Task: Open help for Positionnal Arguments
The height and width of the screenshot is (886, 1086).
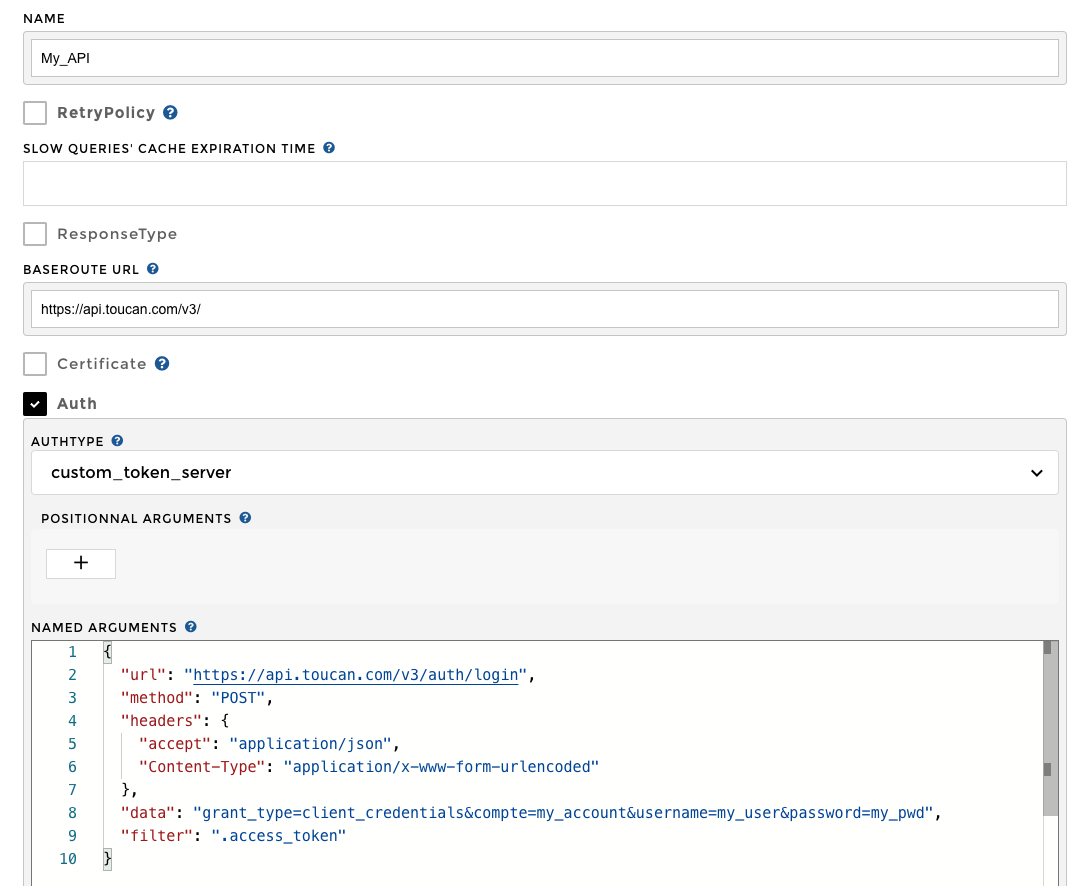Action: tap(245, 518)
